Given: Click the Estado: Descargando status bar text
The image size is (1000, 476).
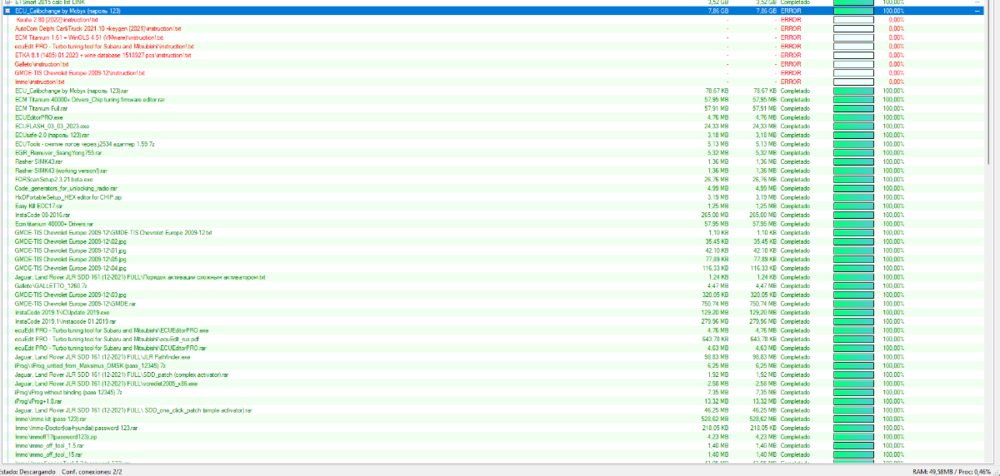Looking at the screenshot, I should tap(28, 469).
